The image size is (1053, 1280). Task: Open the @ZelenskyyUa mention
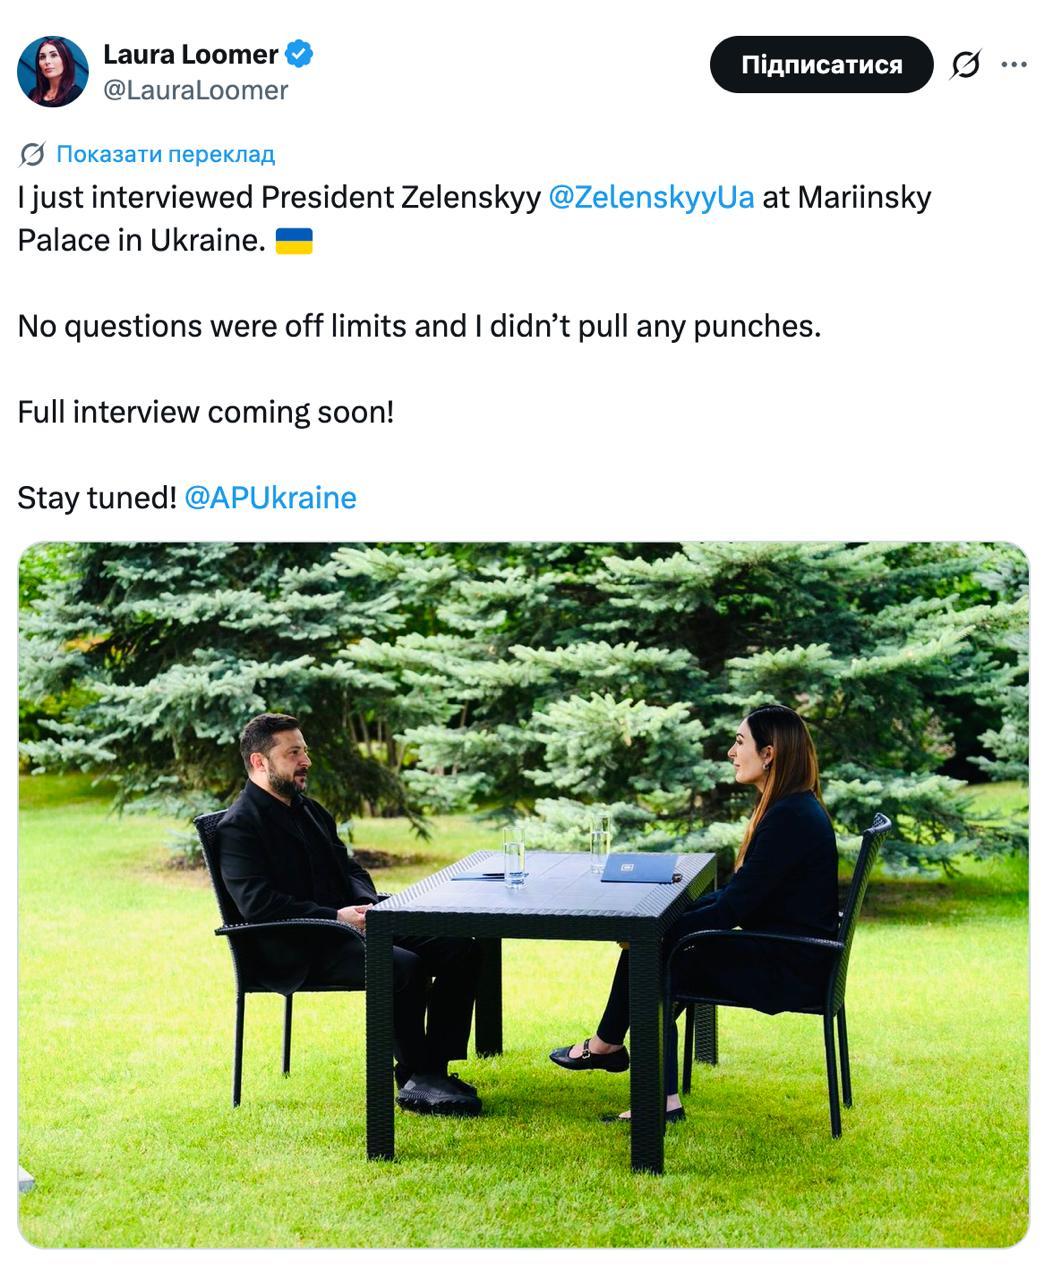[651, 197]
